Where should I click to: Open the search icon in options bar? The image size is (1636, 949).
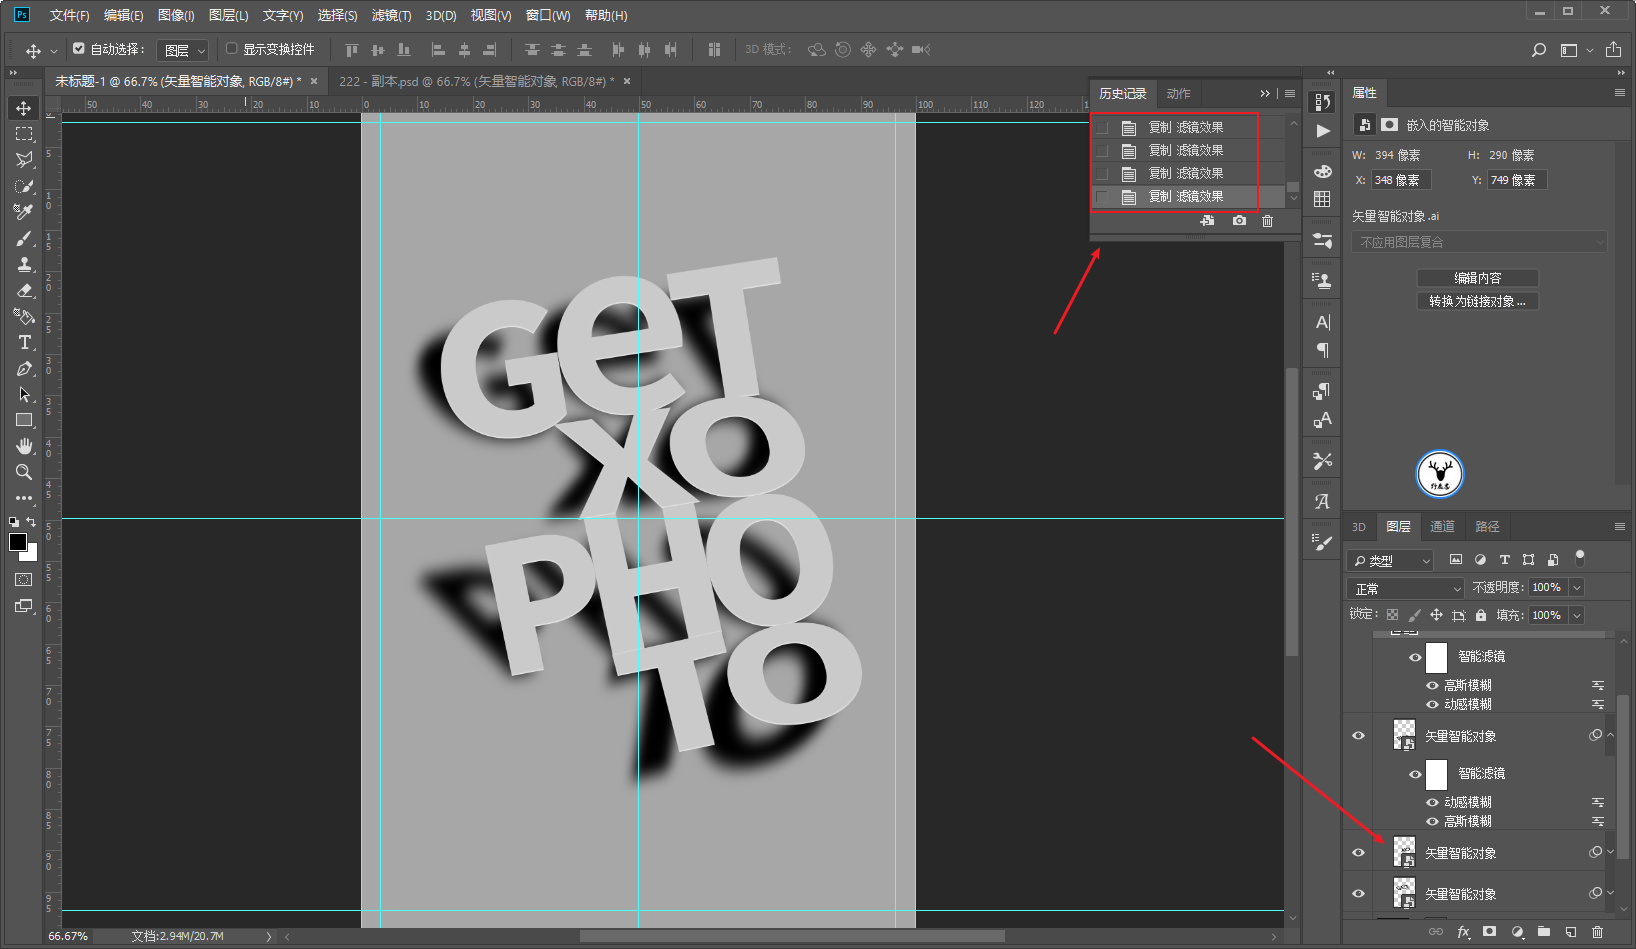pyautogui.click(x=1539, y=50)
